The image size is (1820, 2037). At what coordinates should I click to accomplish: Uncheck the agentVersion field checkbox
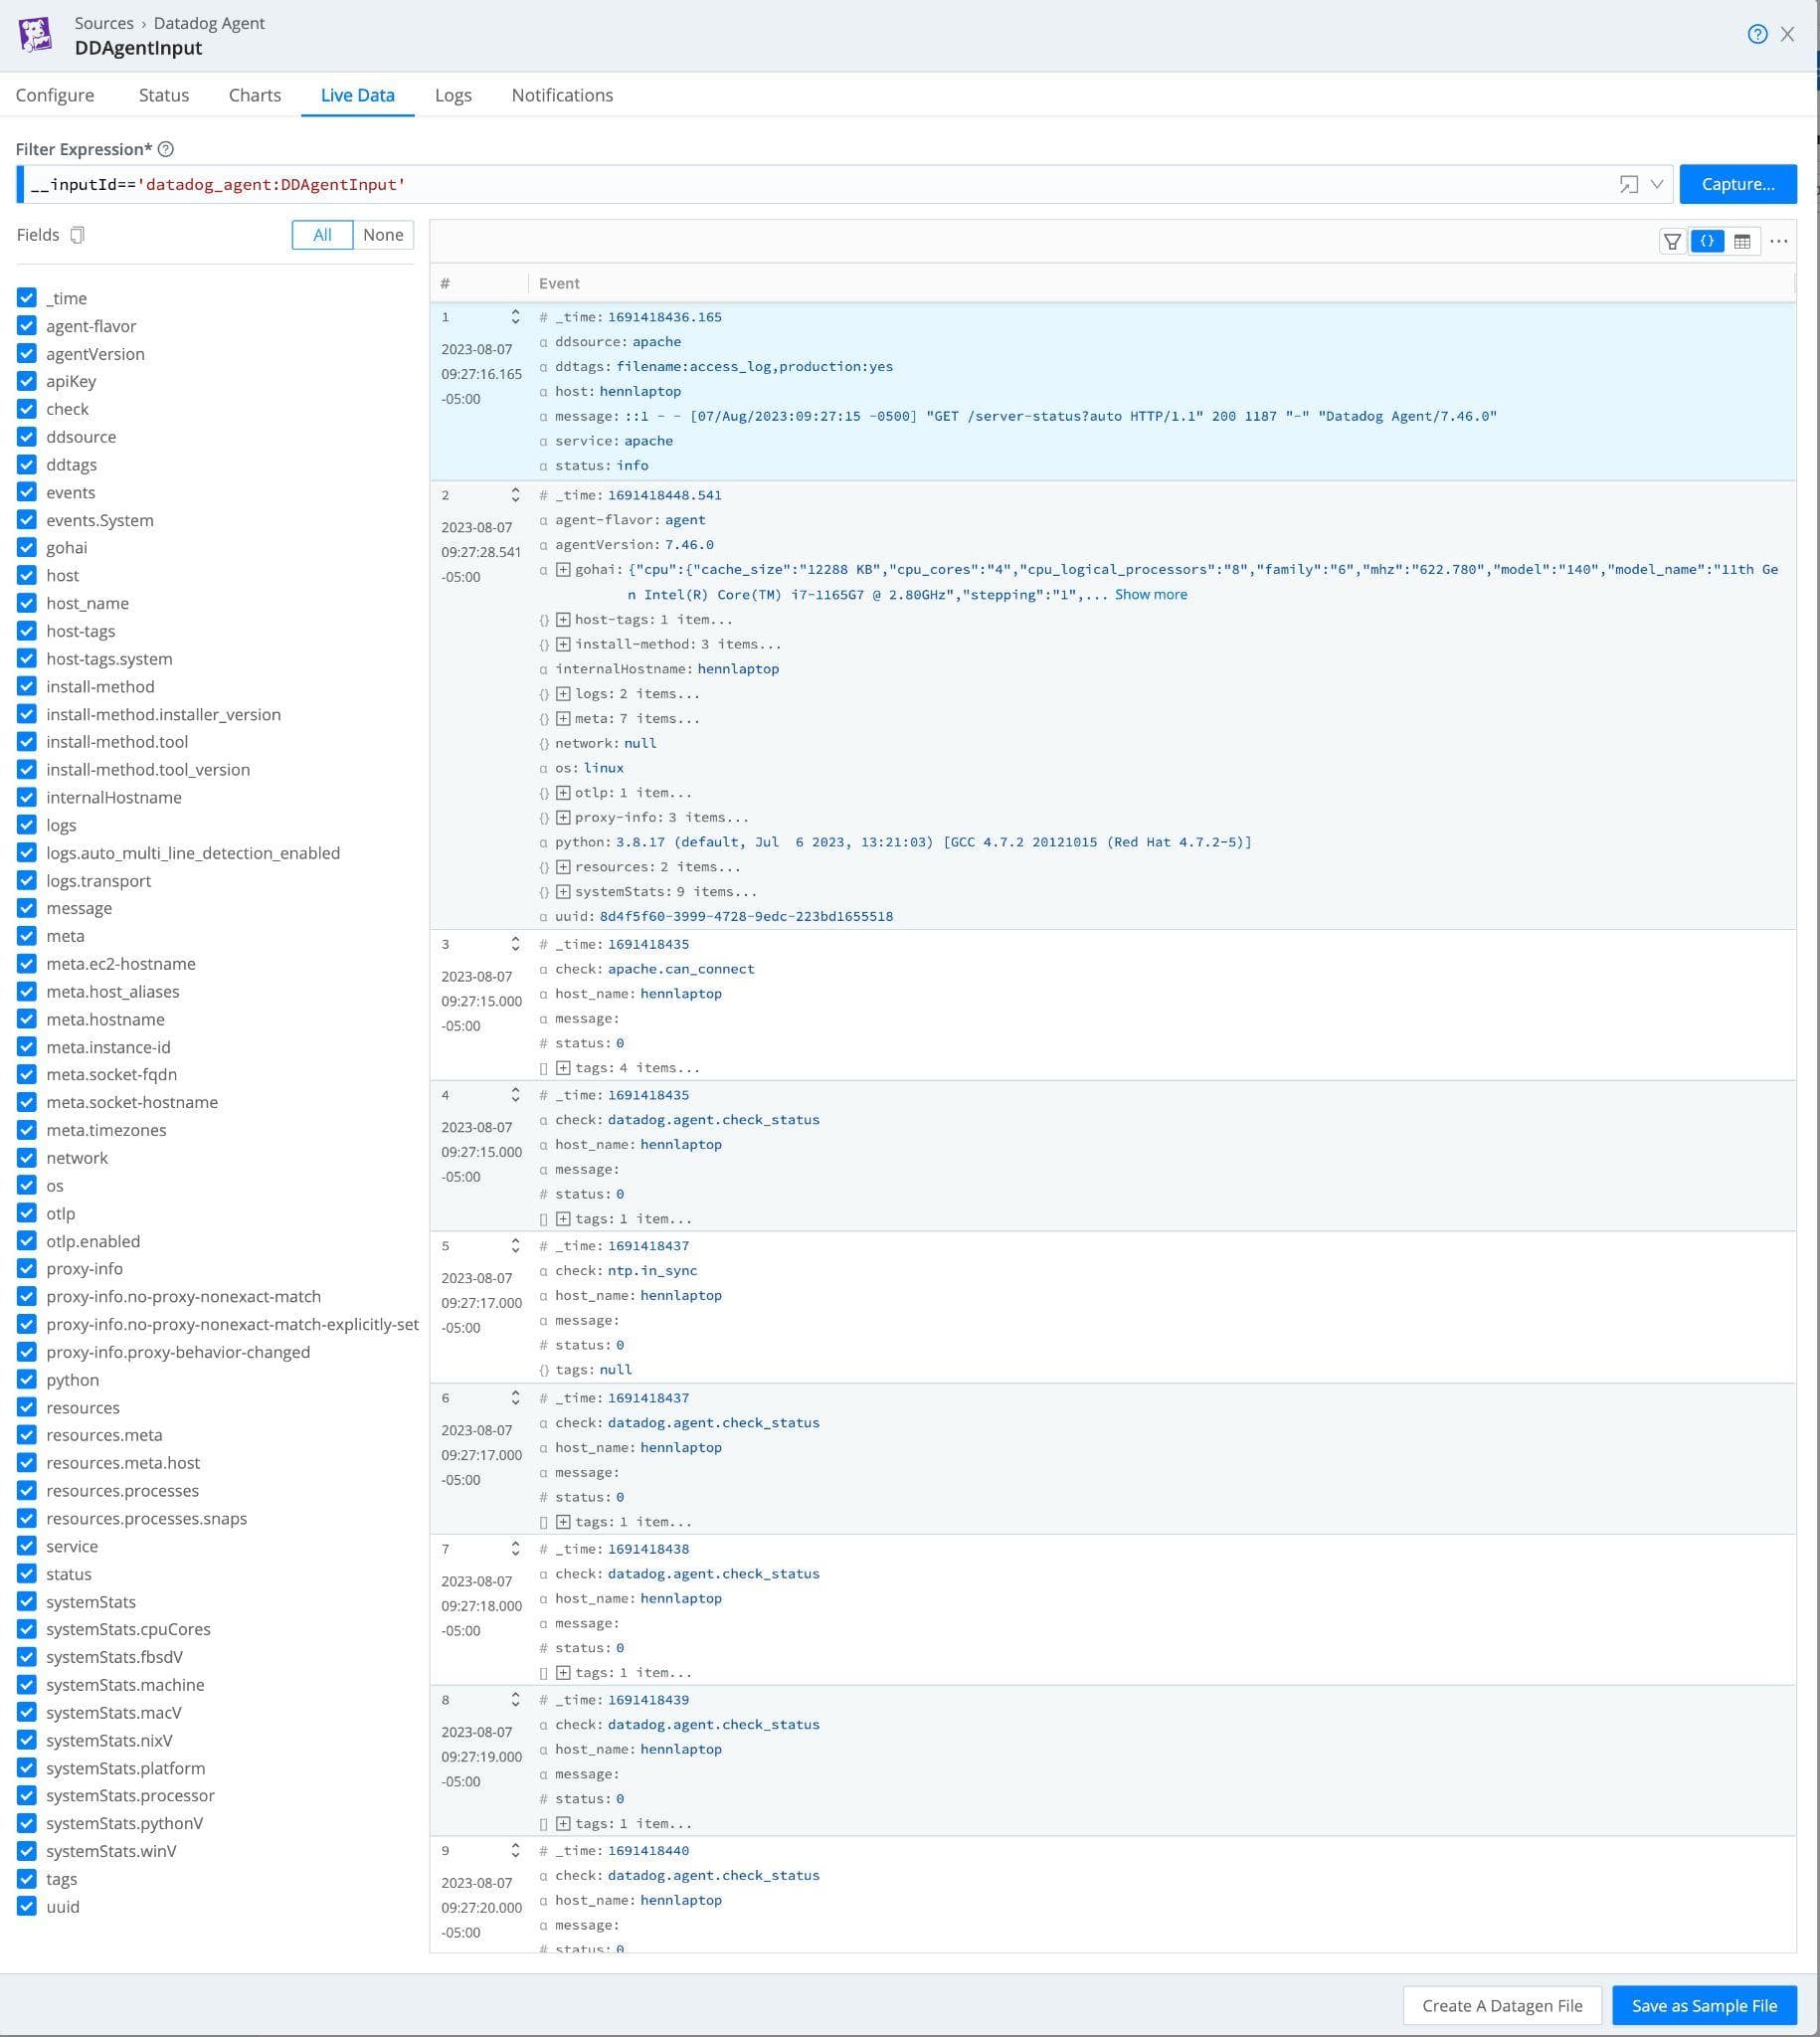[27, 354]
